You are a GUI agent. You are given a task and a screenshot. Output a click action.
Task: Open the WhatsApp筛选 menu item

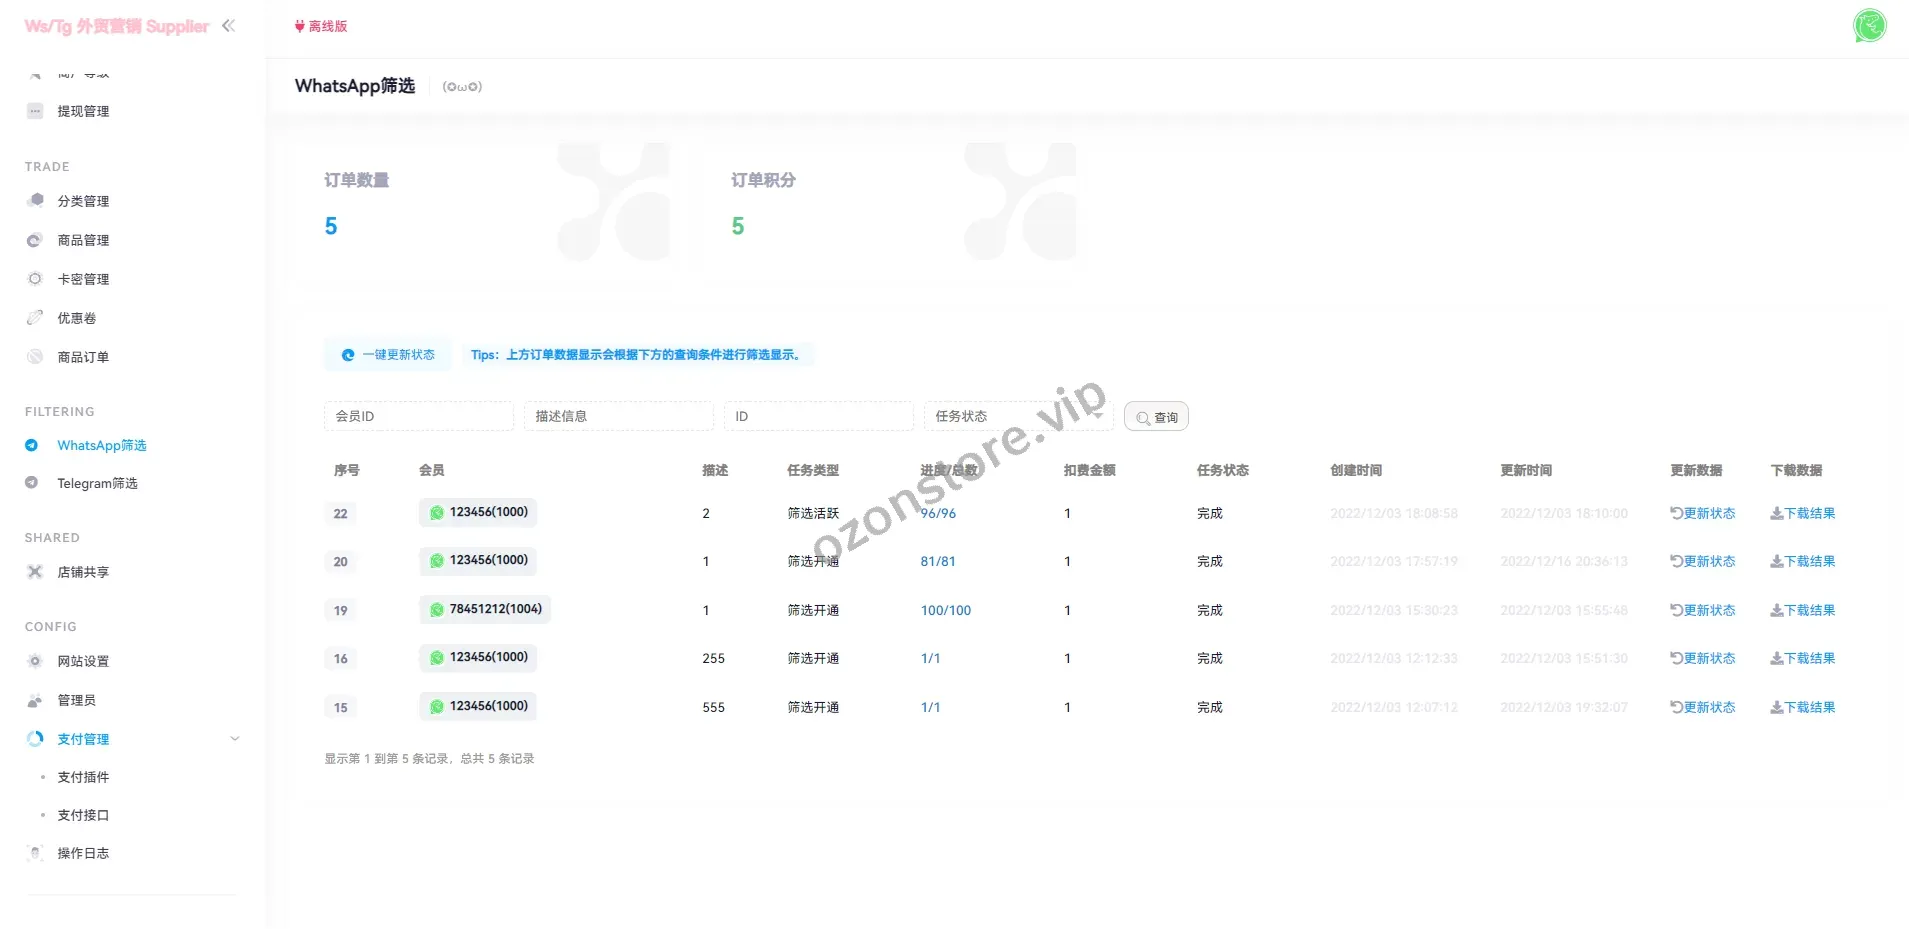tap(101, 445)
